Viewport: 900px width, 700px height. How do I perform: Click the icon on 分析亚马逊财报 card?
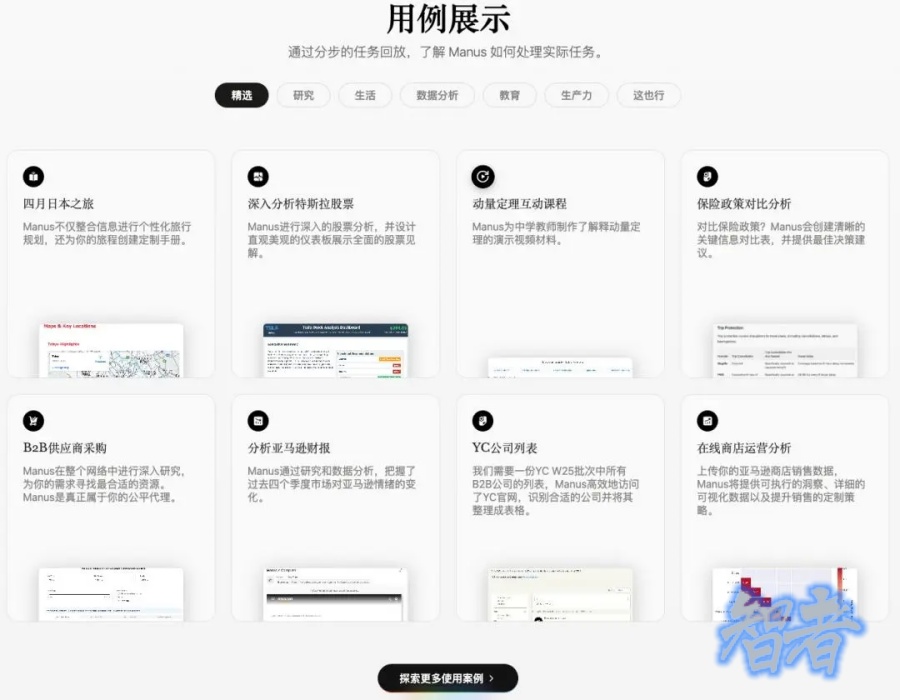tap(258, 422)
